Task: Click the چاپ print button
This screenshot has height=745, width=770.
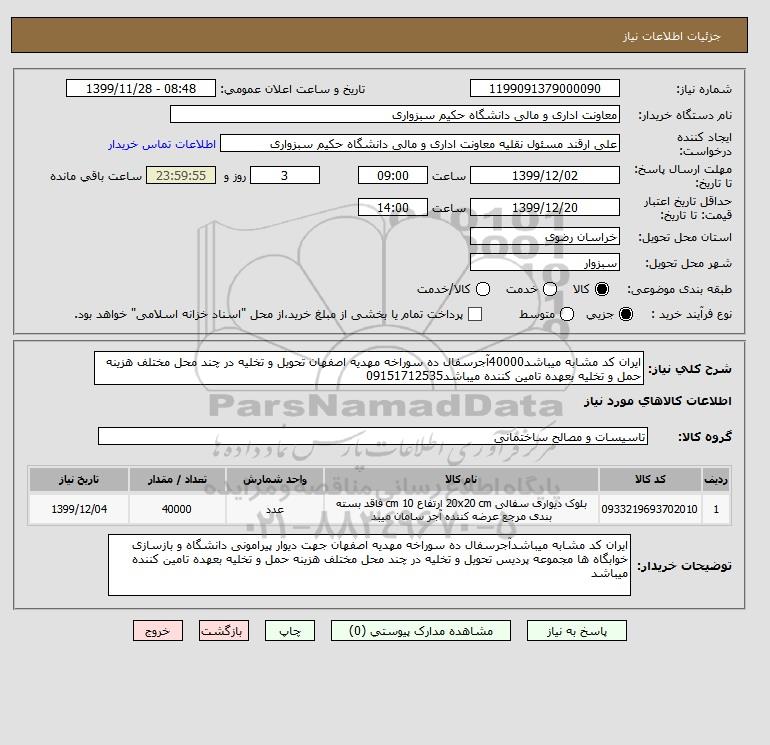Action: [x=290, y=631]
